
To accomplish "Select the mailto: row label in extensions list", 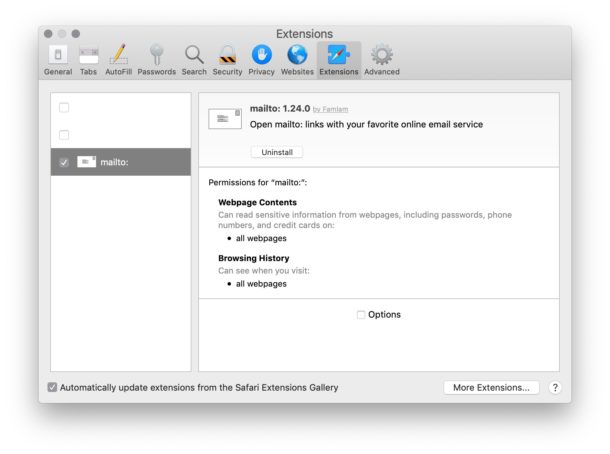I will tap(114, 162).
